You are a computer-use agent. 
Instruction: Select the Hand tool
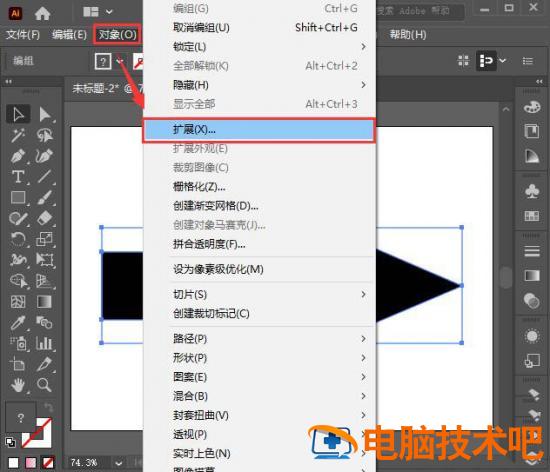pos(18,385)
